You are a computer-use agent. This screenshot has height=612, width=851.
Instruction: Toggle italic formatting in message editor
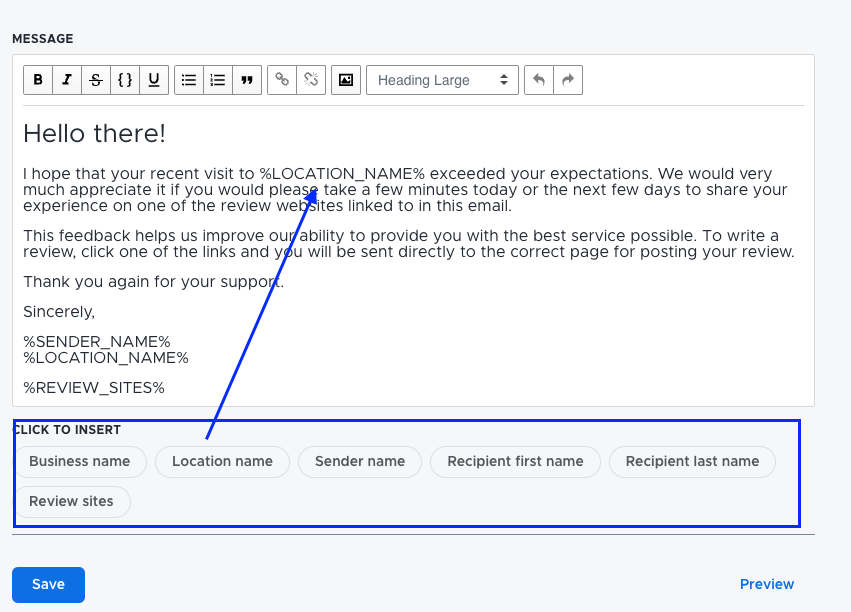[x=67, y=80]
